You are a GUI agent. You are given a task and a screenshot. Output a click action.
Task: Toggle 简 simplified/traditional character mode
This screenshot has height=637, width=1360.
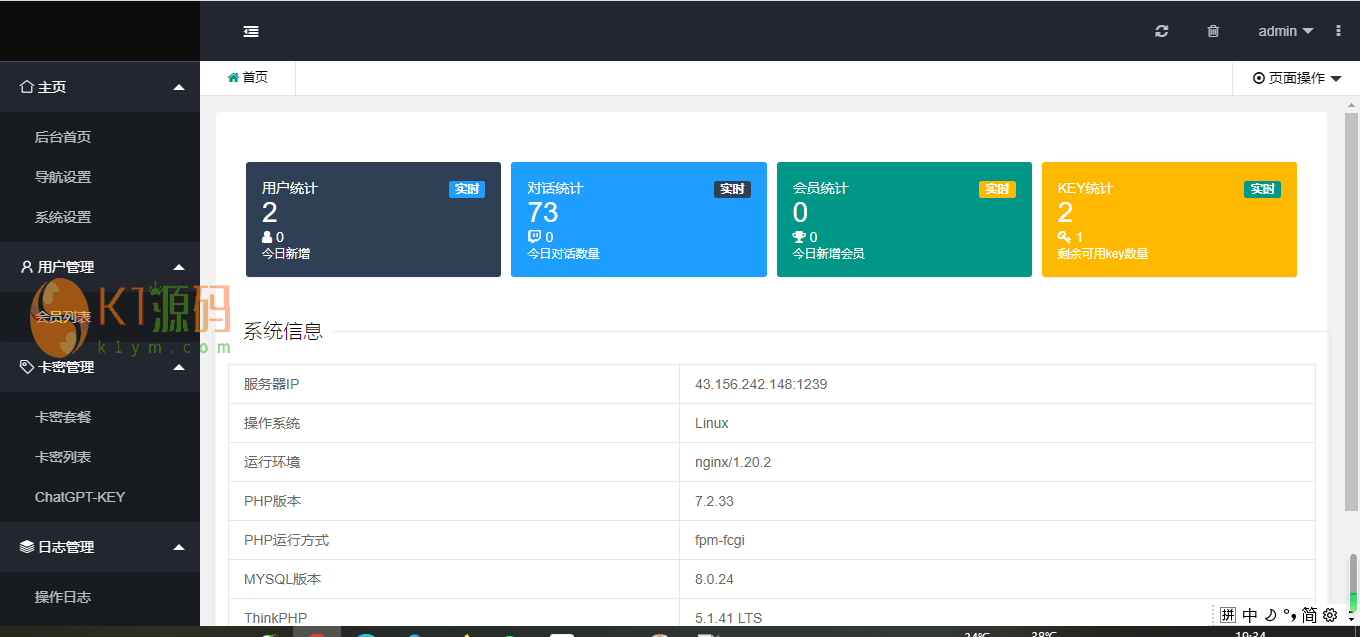click(1309, 615)
